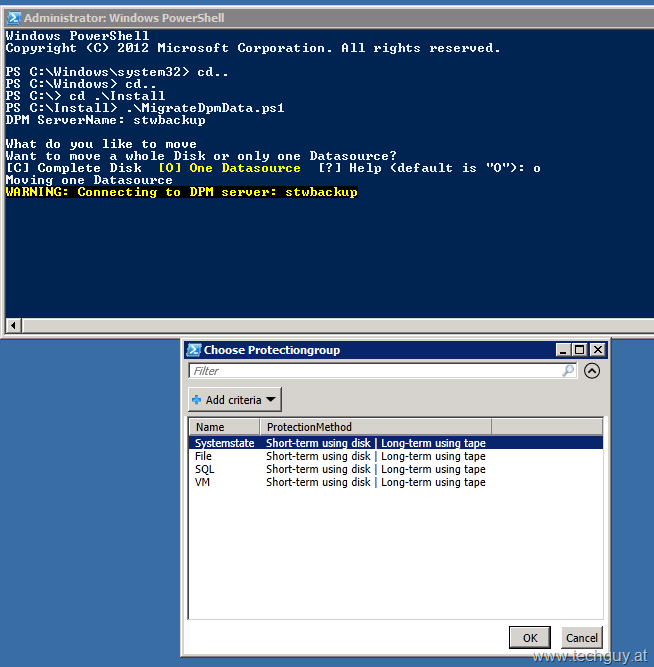Click the magnifier search icon in the Filter box
Screen dimensions: 654x667
tap(568, 371)
